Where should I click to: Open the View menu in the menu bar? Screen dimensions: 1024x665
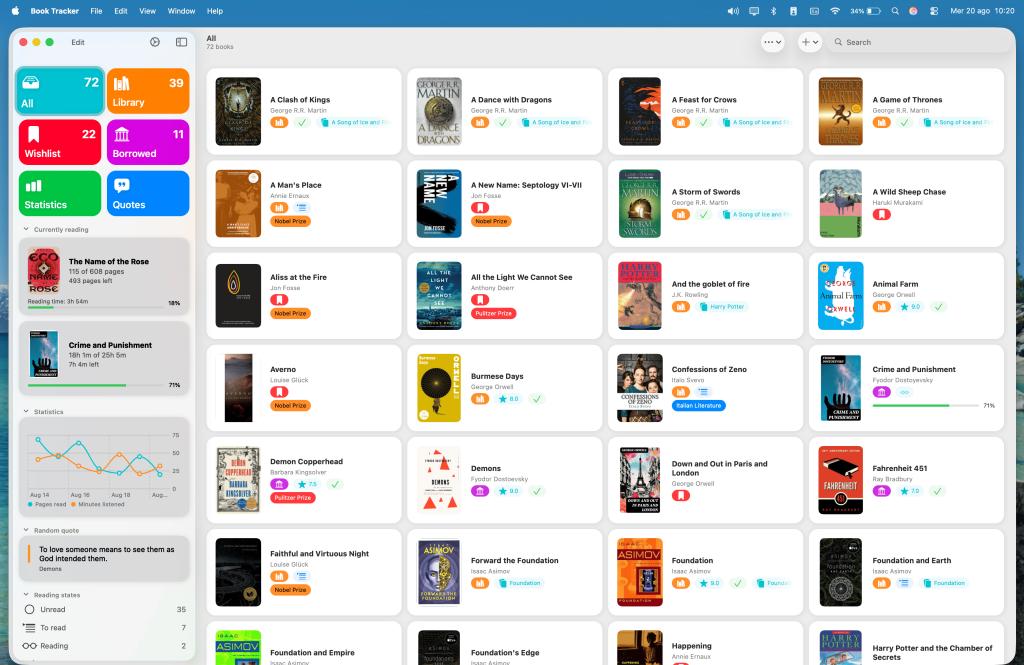(147, 11)
